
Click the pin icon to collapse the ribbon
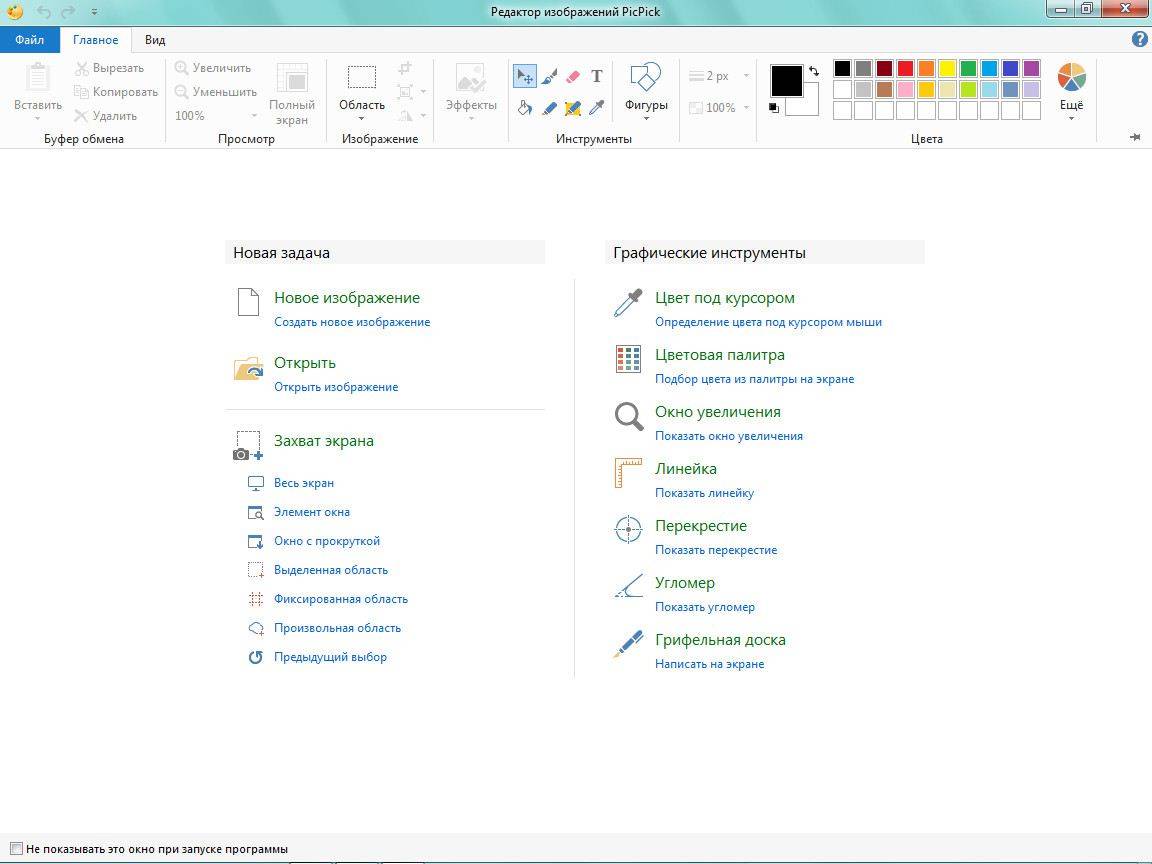[1135, 137]
